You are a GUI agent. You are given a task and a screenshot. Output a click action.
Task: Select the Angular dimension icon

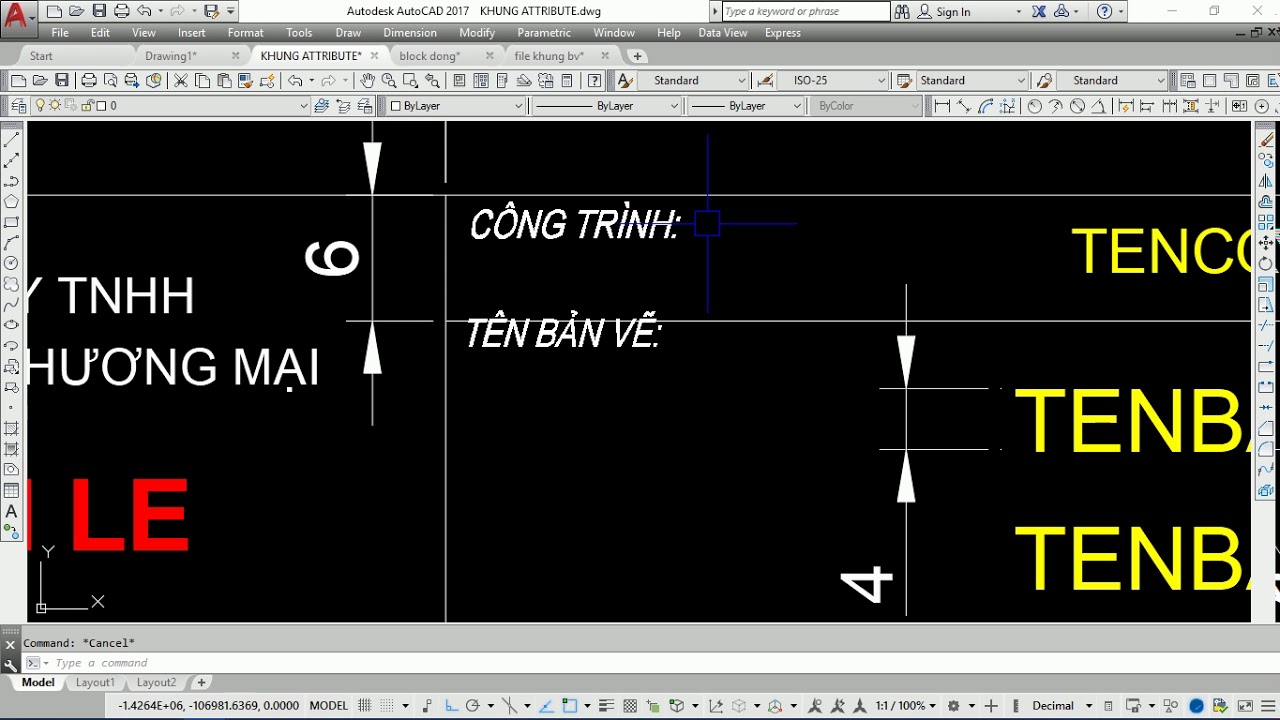1099,105
